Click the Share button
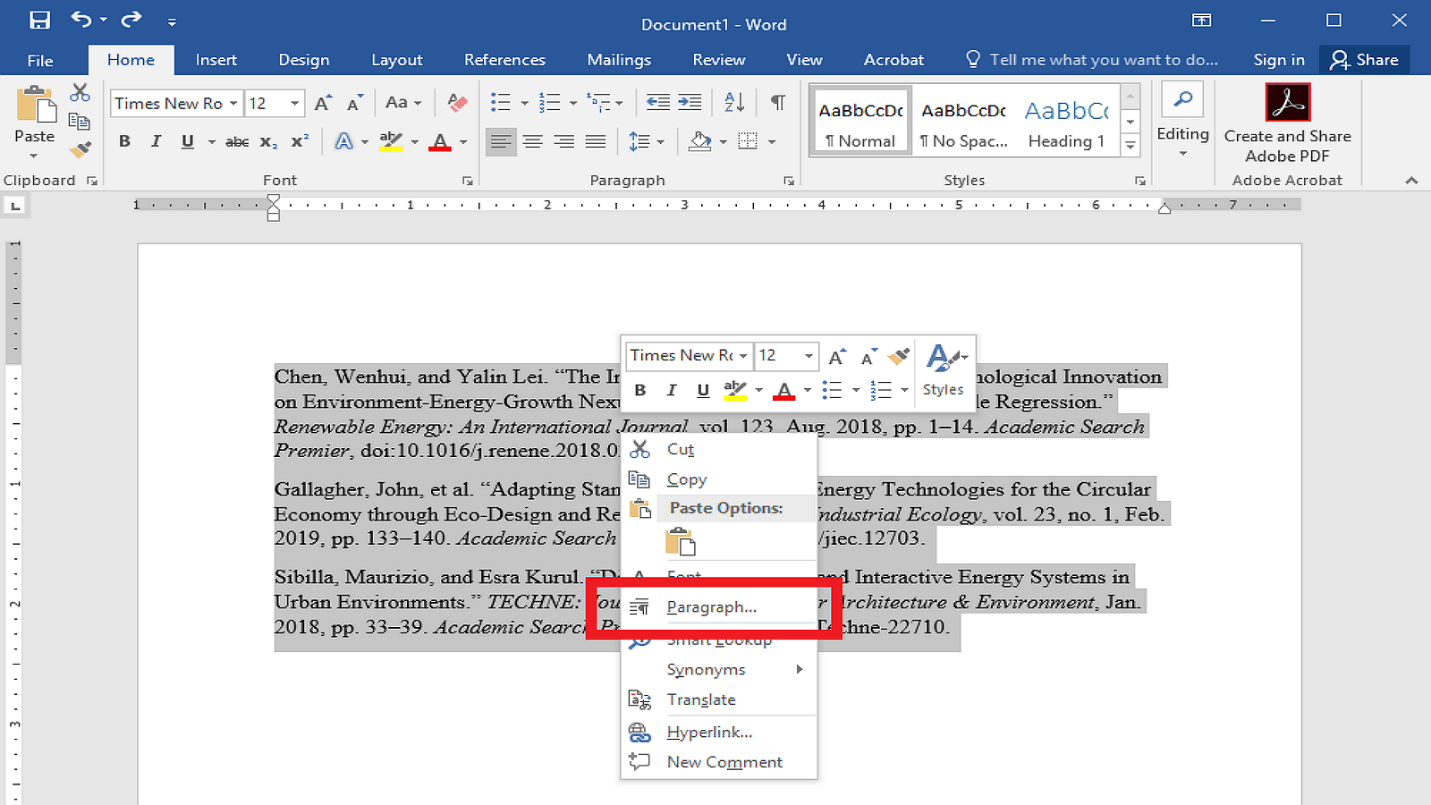This screenshot has height=805, width=1431. pyautogui.click(x=1364, y=60)
